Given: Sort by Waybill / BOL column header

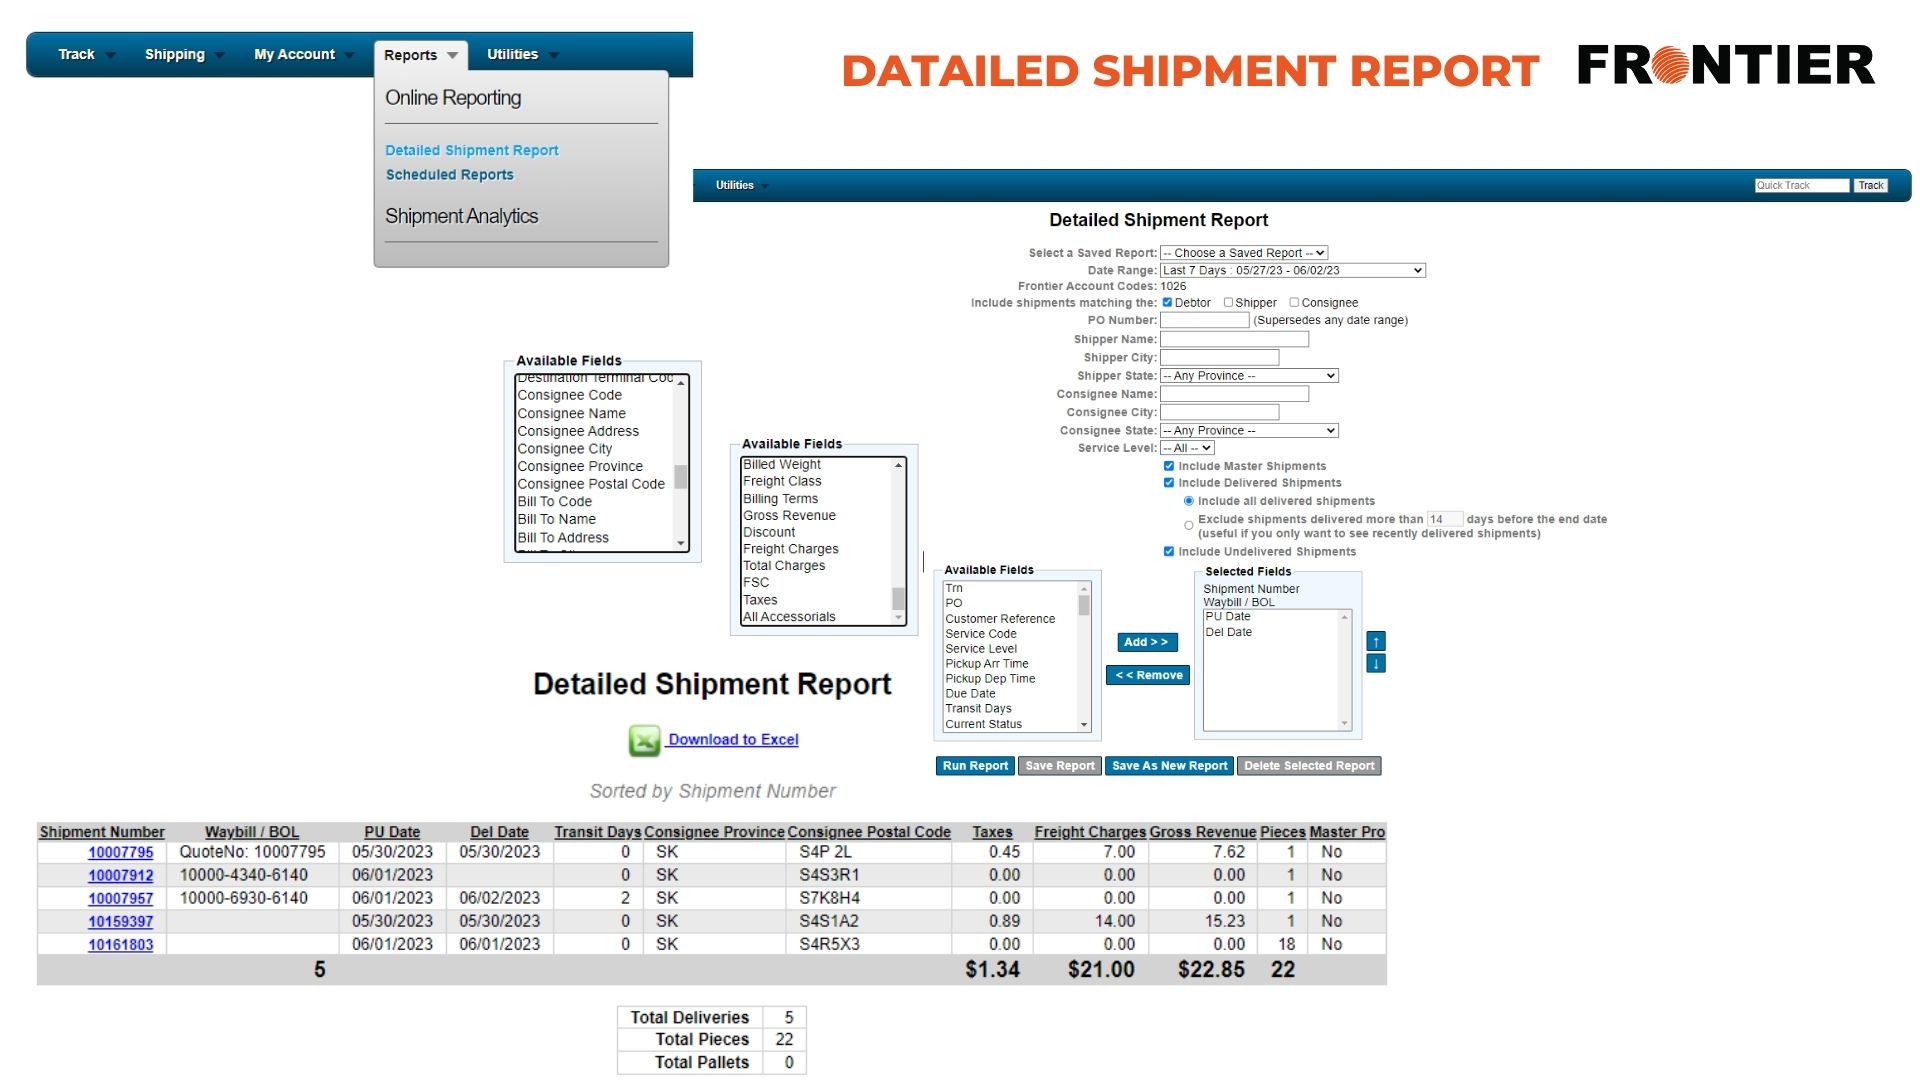Looking at the screenshot, I should pyautogui.click(x=252, y=832).
